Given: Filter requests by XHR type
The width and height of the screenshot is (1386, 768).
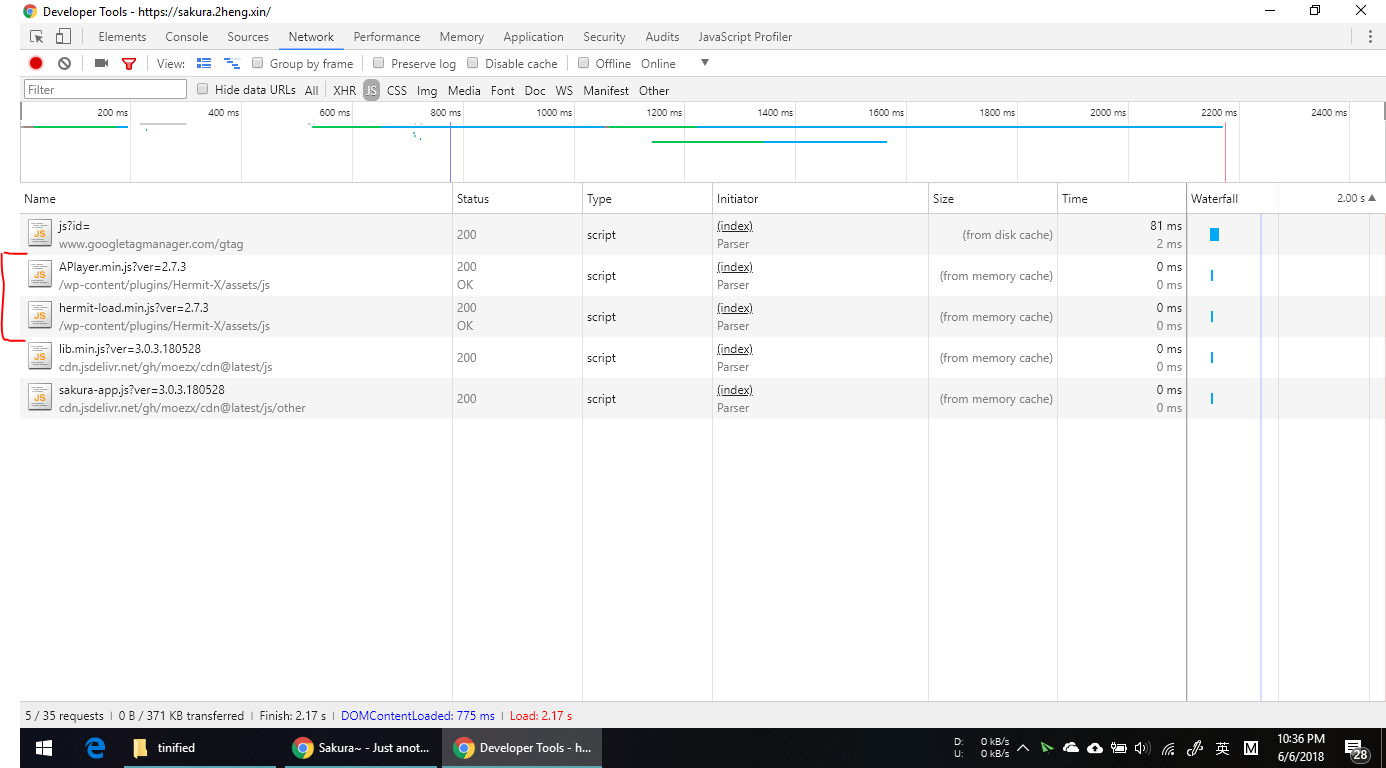Looking at the screenshot, I should [344, 90].
